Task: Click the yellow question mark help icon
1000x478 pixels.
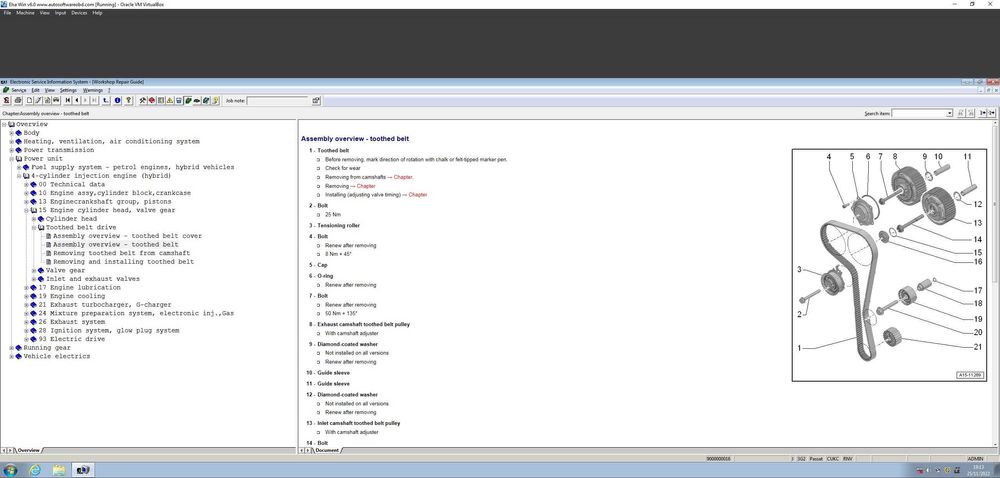Action: pyautogui.click(x=129, y=101)
